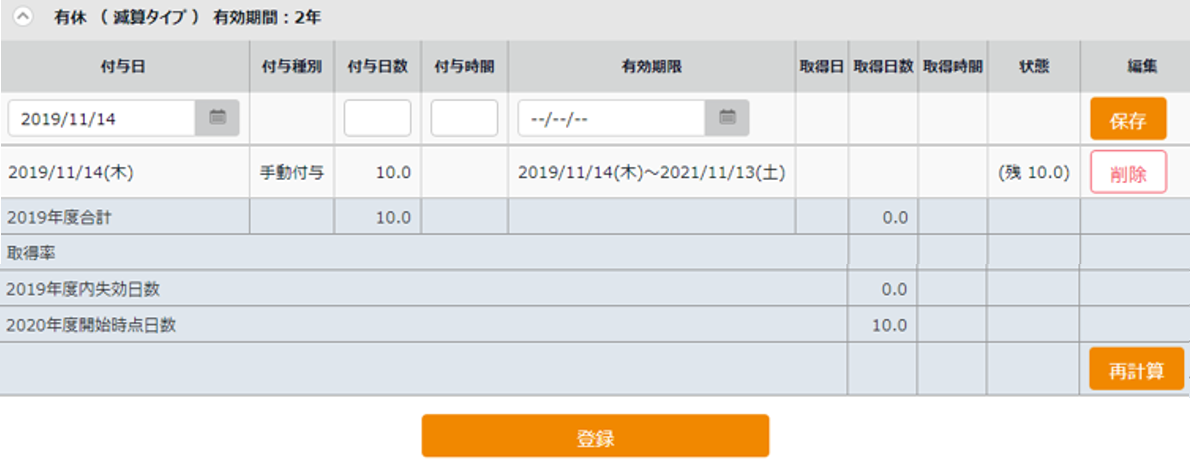This screenshot has height=463, width=1190.
Task: Click the 手動付与 cell in grant row
Action: point(291,172)
